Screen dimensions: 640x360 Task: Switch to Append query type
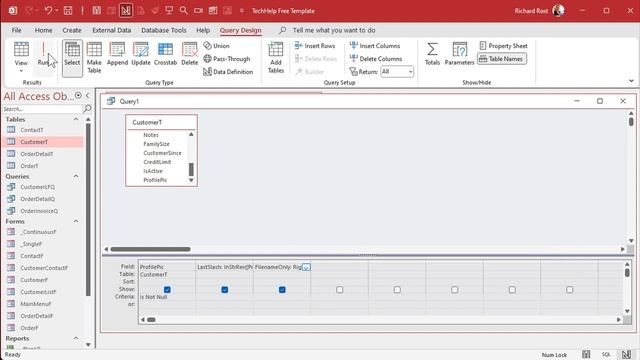pyautogui.click(x=117, y=54)
